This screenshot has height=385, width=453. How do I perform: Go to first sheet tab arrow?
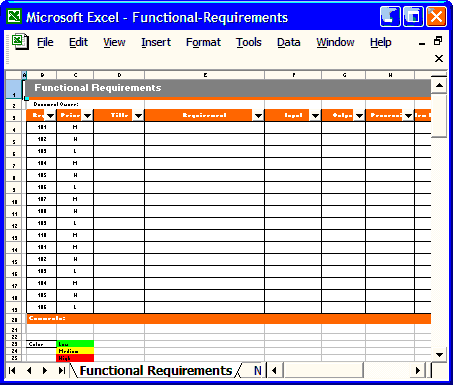(12, 370)
